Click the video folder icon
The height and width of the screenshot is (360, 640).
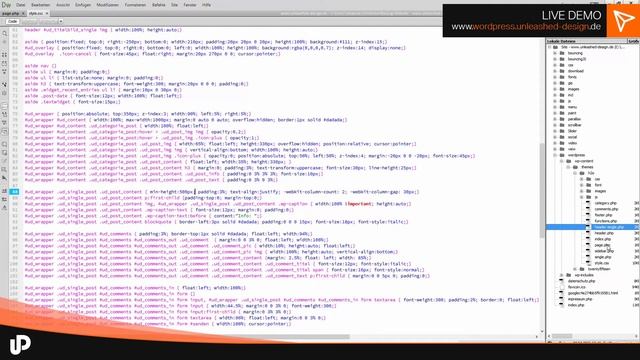[x=562, y=143]
